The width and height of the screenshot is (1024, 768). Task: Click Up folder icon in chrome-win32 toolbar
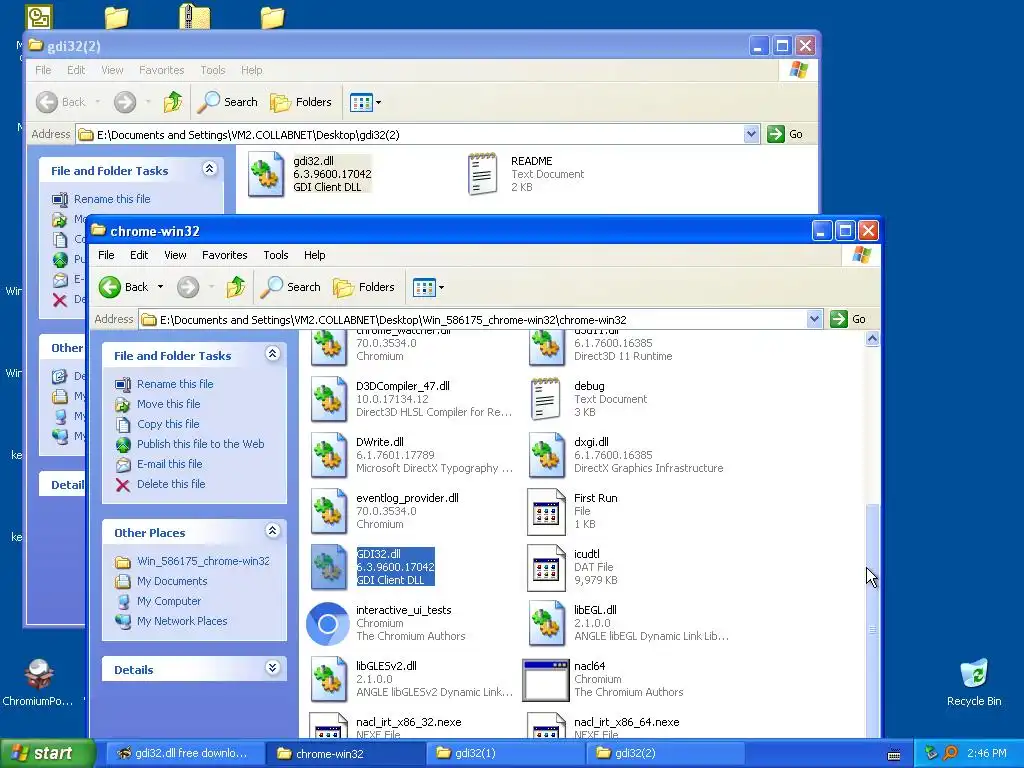coord(236,287)
